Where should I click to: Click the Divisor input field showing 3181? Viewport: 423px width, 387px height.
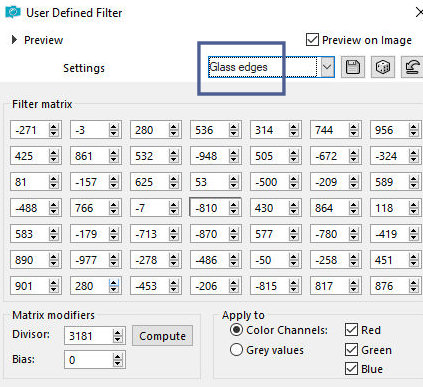point(89,336)
